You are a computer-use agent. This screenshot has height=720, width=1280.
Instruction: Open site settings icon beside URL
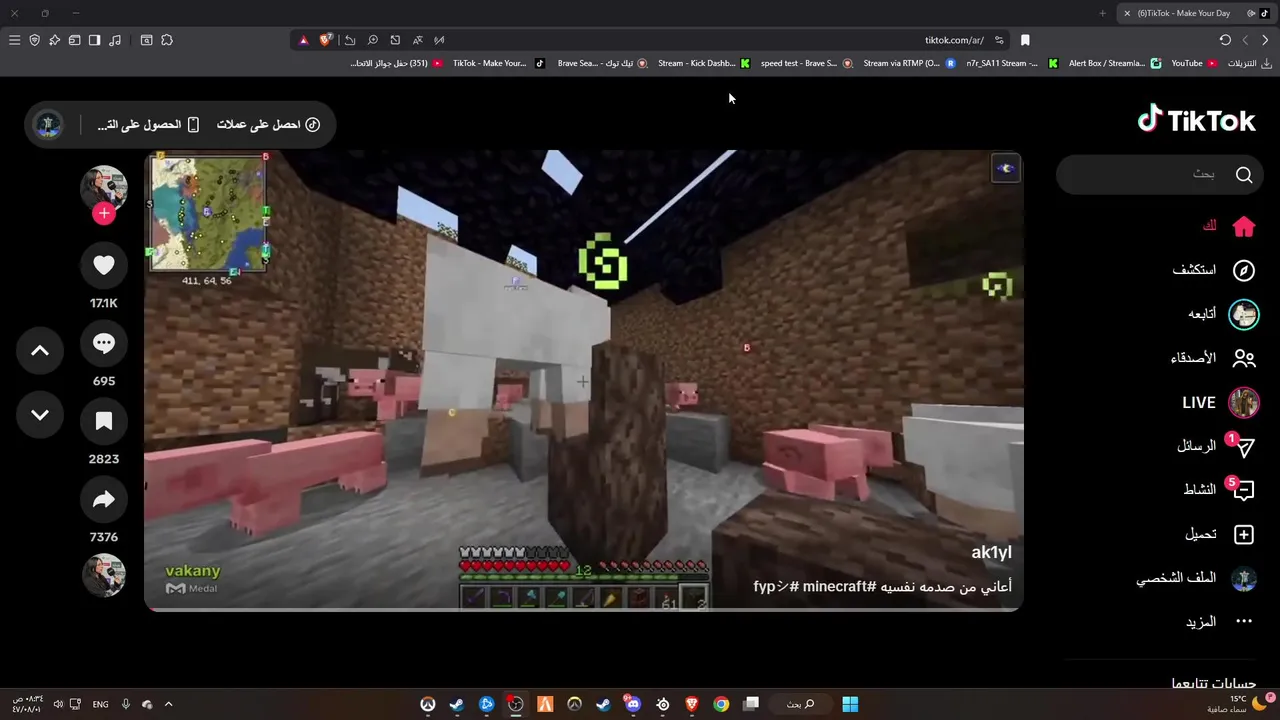998,40
